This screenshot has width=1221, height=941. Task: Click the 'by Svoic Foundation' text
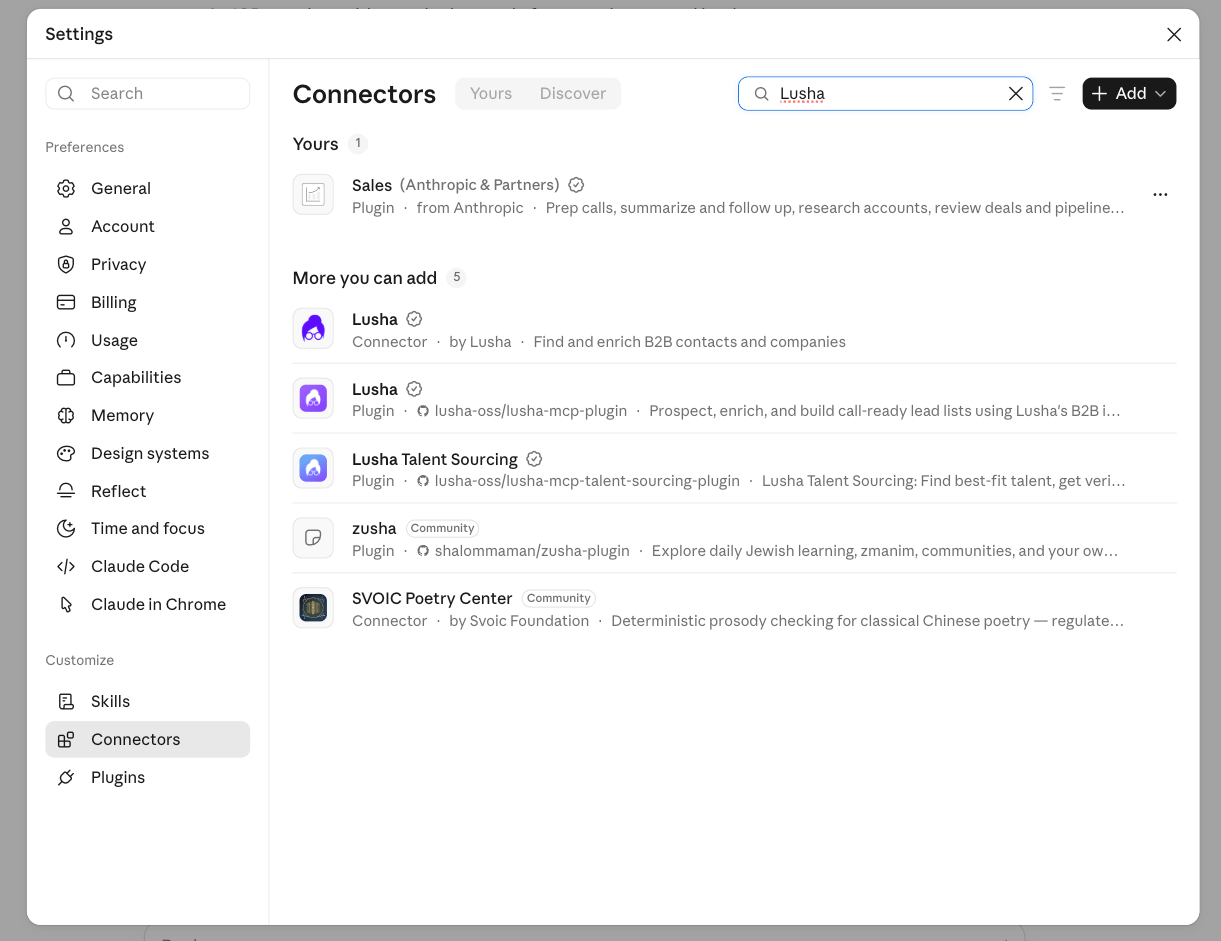519,621
